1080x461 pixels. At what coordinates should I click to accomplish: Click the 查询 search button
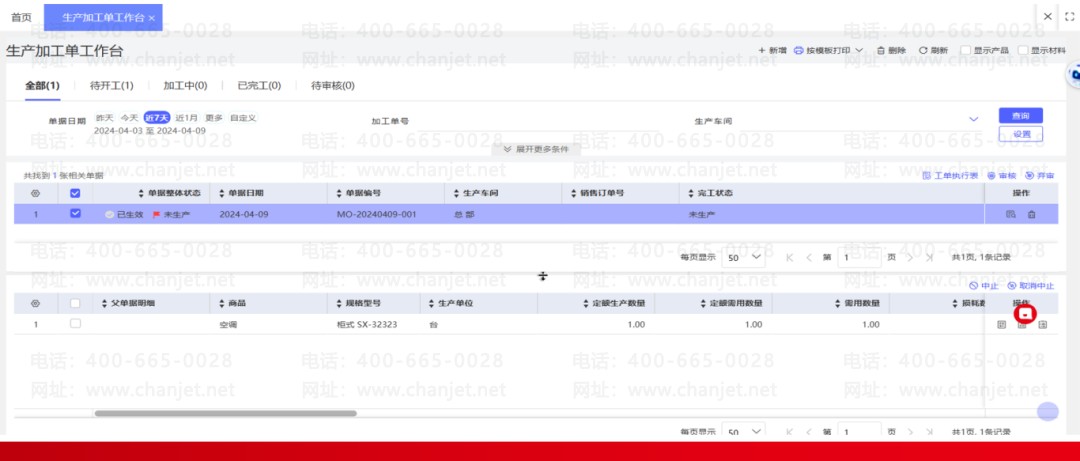(x=1020, y=115)
